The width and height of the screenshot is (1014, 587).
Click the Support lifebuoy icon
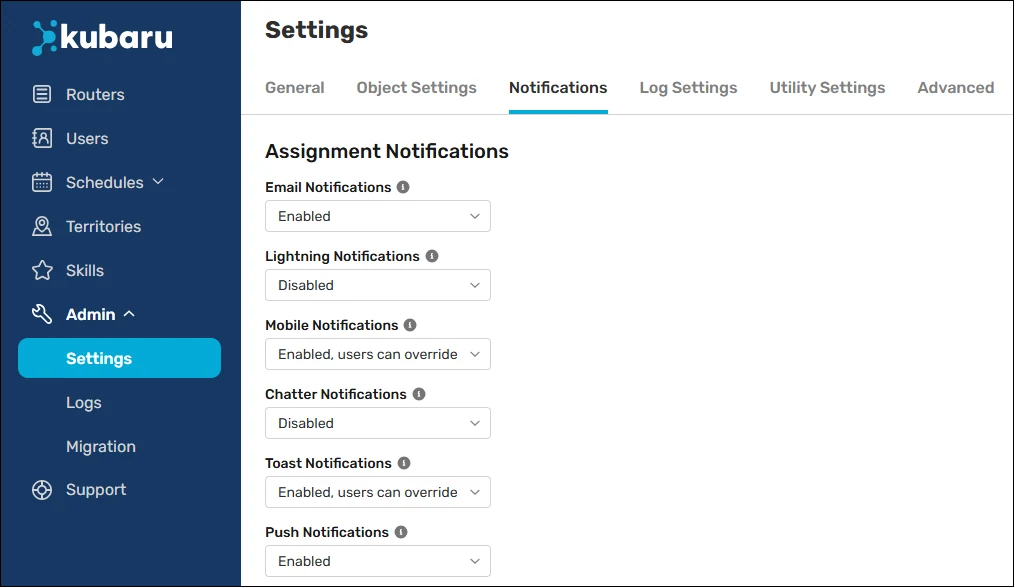click(42, 490)
